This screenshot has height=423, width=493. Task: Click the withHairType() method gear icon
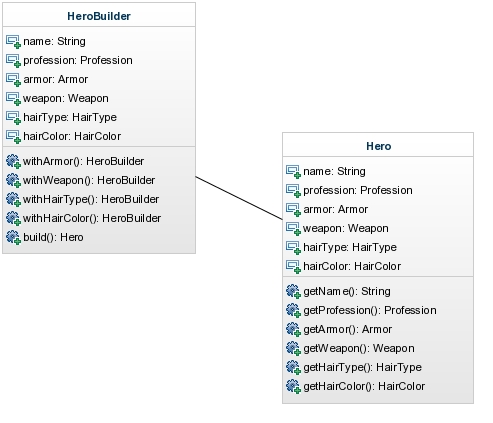(13, 200)
